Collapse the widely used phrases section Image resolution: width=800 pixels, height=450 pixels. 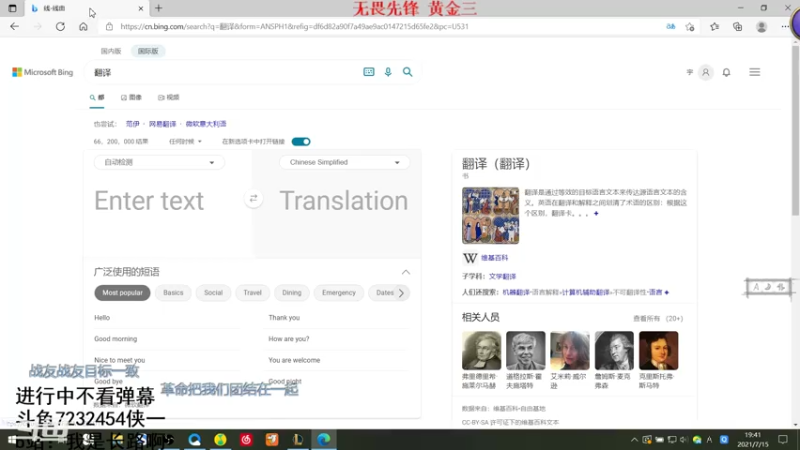tap(406, 272)
